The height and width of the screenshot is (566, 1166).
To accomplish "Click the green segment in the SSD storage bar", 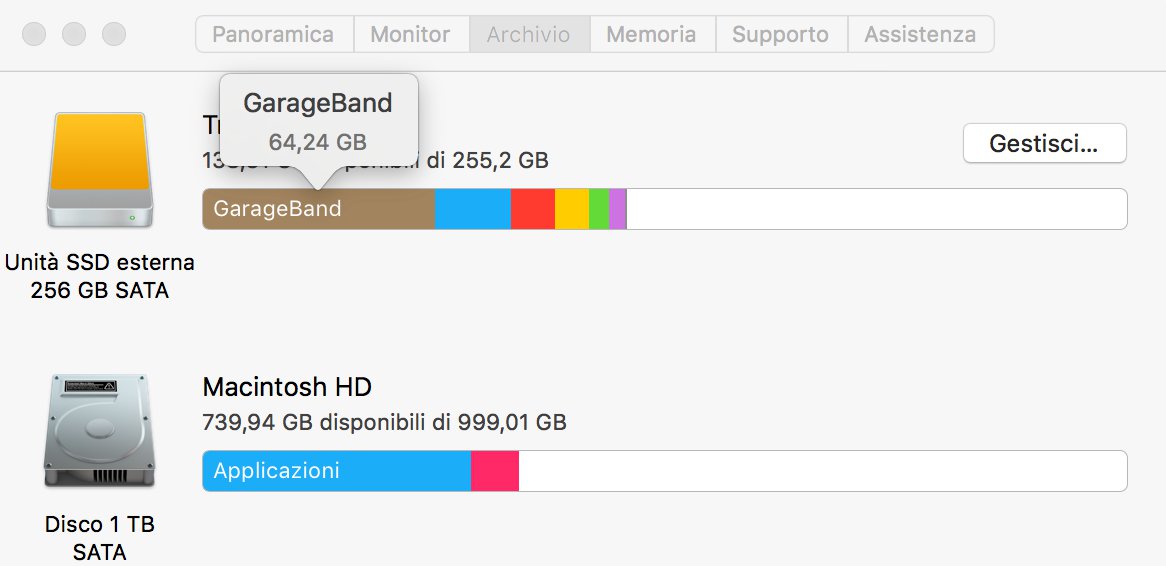I will click(x=598, y=209).
